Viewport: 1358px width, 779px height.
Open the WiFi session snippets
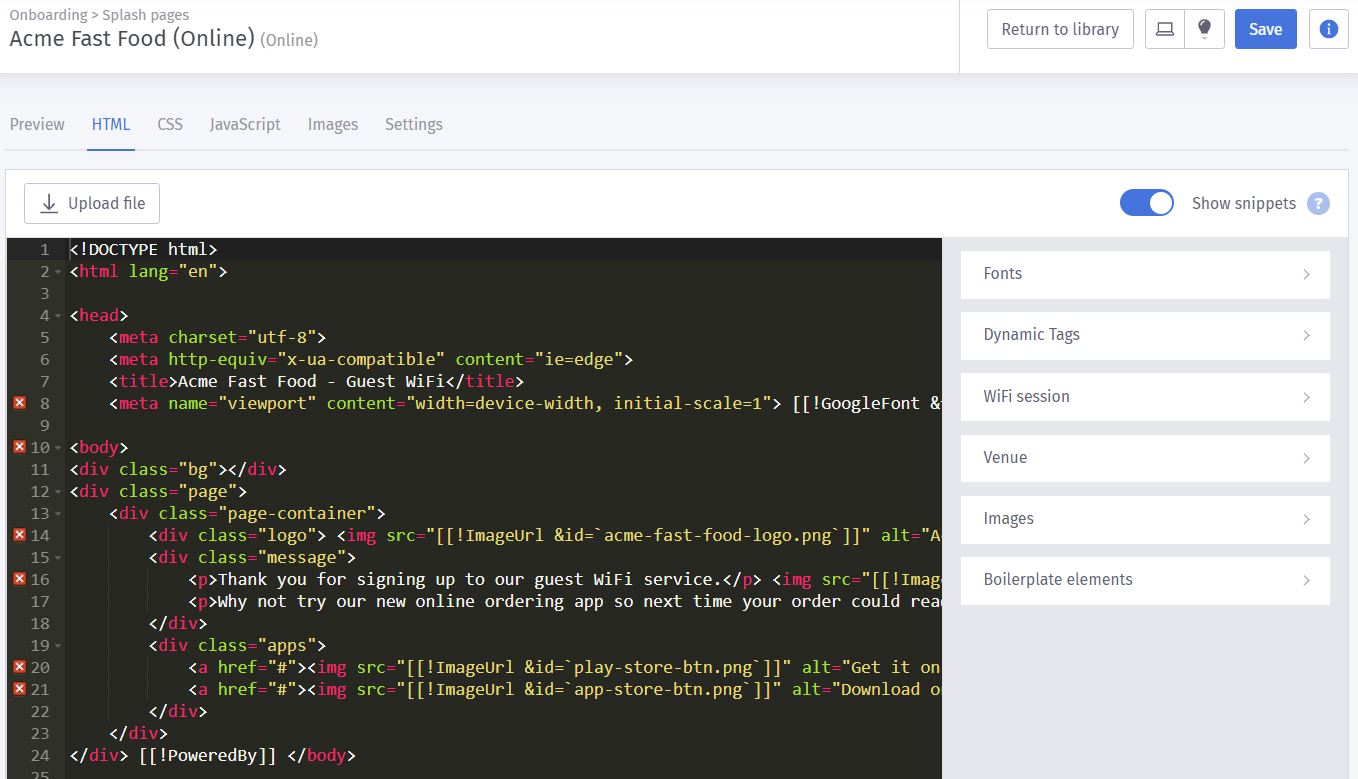1145,397
